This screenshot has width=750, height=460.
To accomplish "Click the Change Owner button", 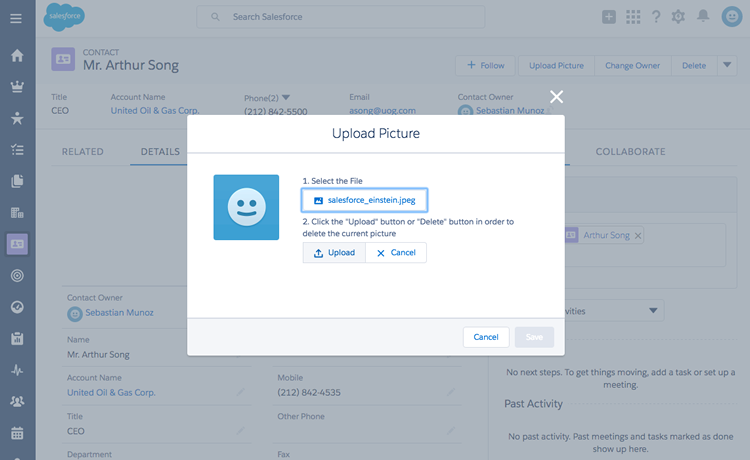I will pyautogui.click(x=632, y=66).
